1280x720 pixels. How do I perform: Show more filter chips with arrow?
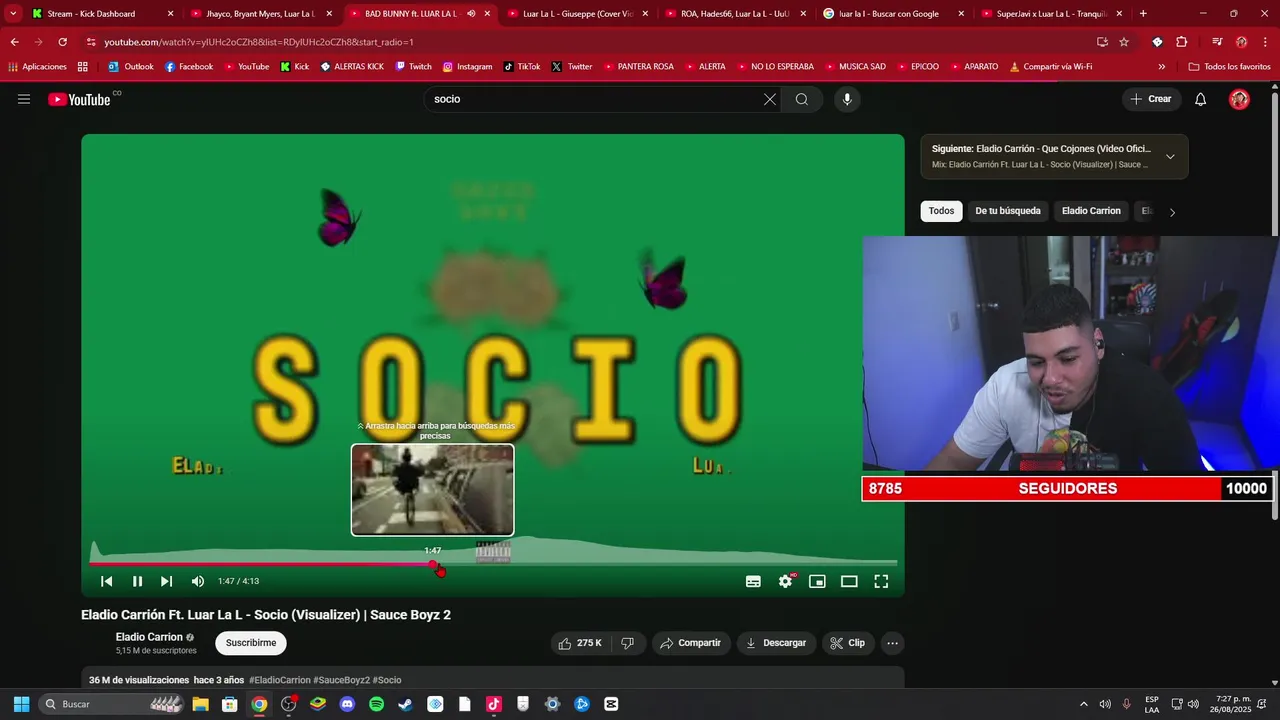pyautogui.click(x=1172, y=212)
